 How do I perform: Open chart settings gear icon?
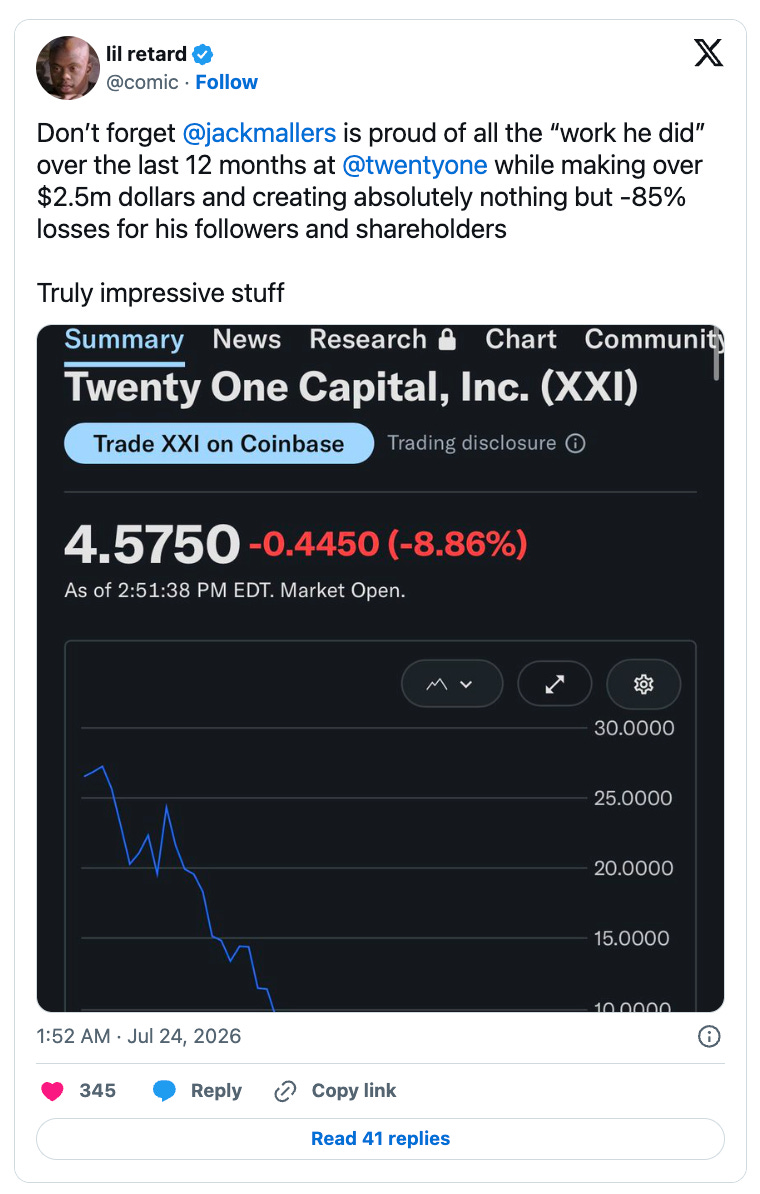tap(643, 684)
